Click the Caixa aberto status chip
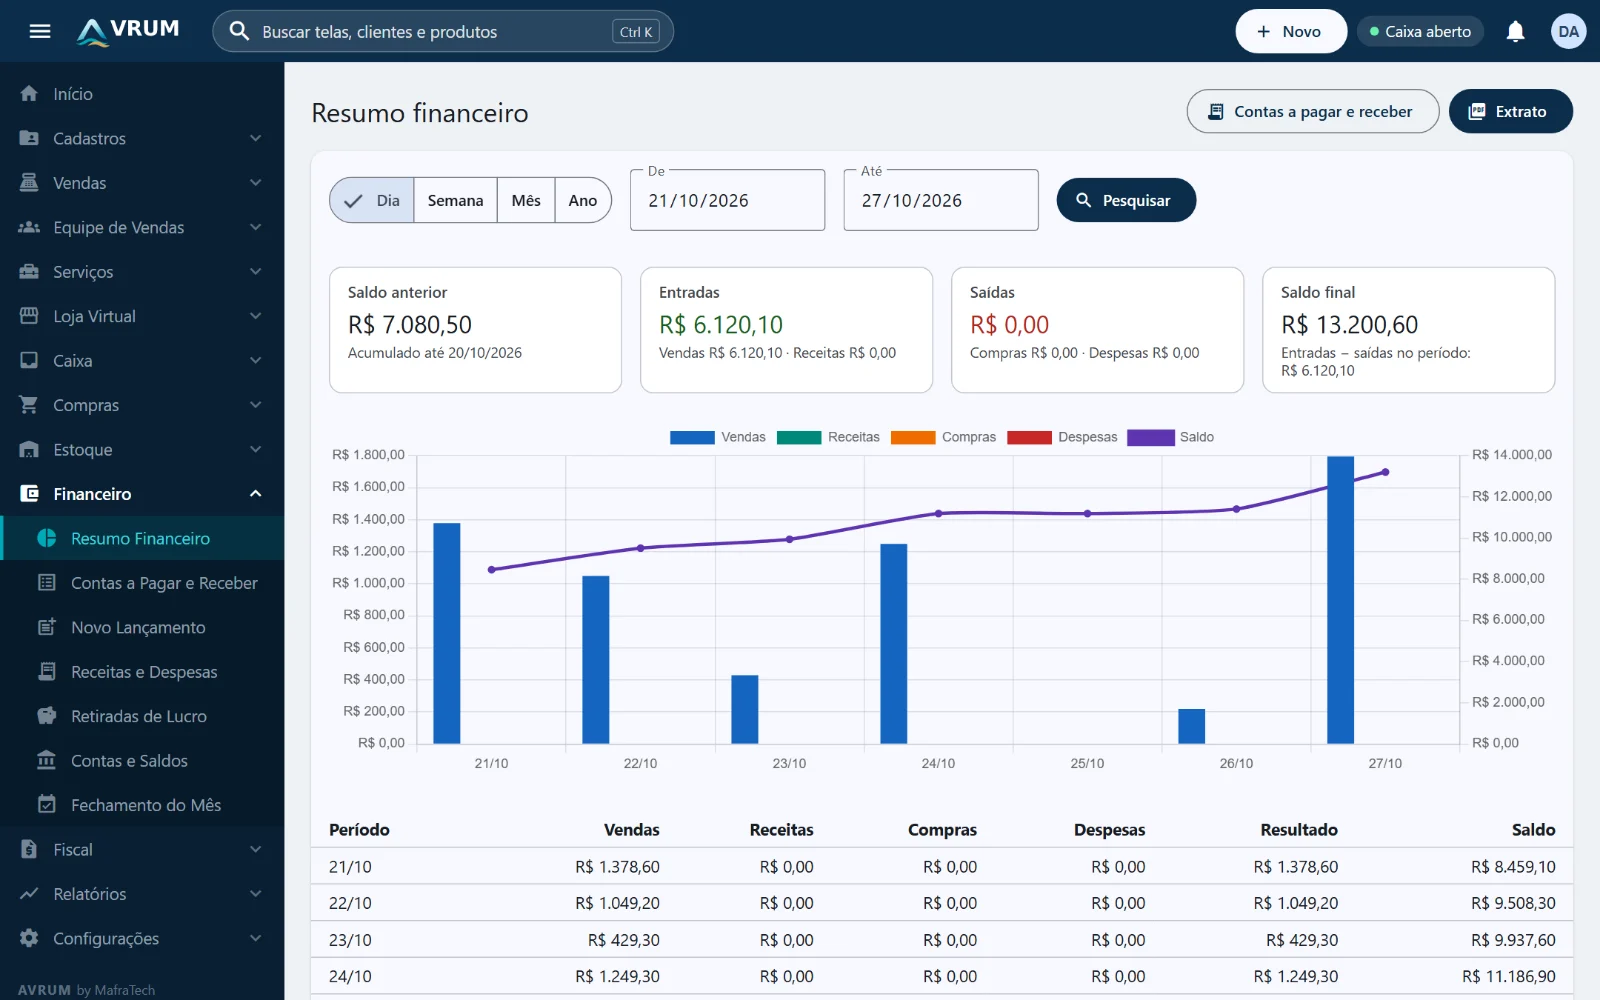 click(1420, 31)
